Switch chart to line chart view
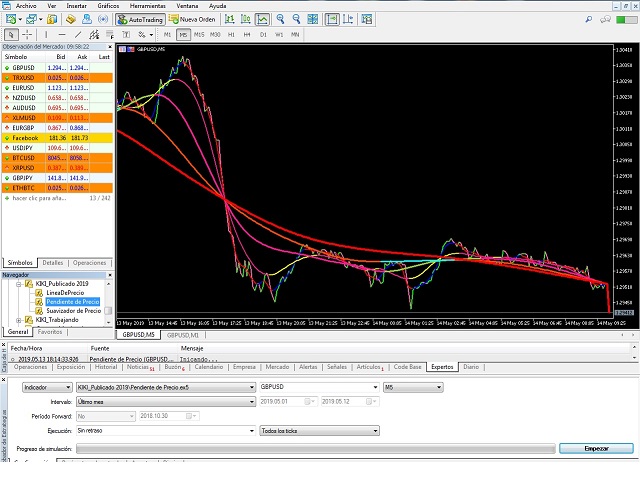 tap(262, 19)
